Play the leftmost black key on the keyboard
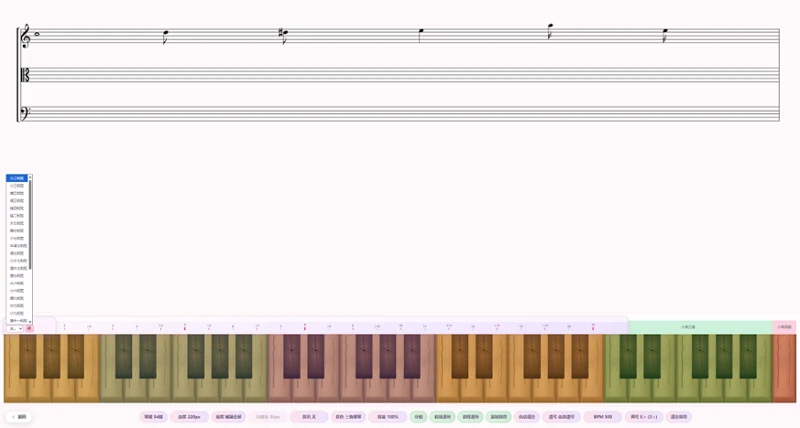This screenshot has height=428, width=800. (28, 356)
